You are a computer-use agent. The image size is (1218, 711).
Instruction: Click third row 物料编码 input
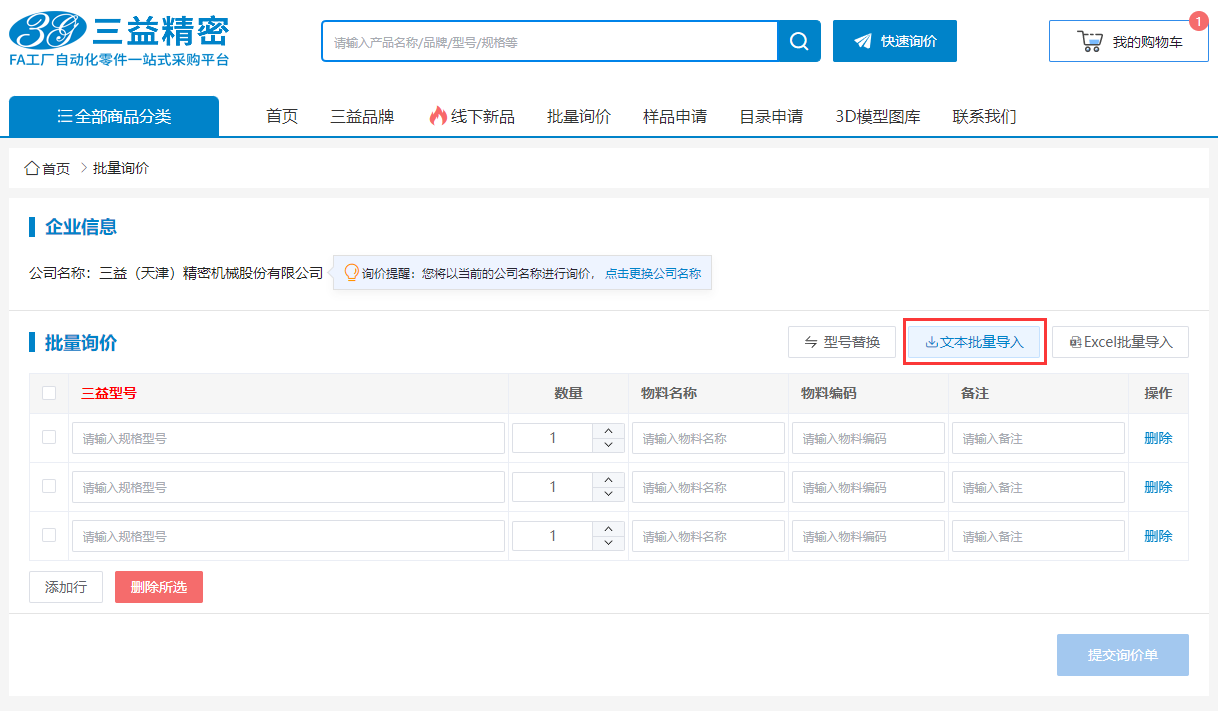pyautogui.click(x=868, y=536)
